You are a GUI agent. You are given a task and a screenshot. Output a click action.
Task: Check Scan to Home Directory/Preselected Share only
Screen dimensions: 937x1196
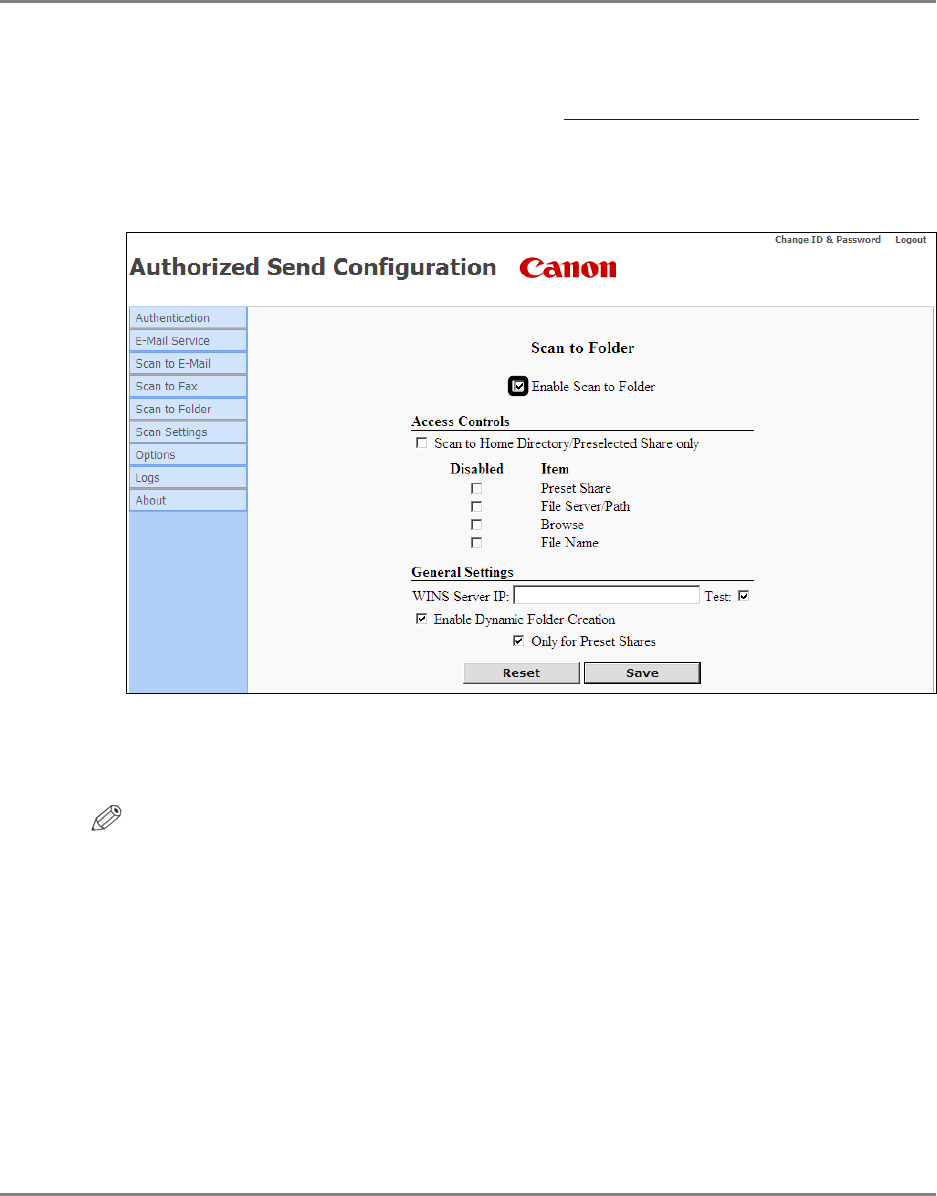[x=421, y=443]
